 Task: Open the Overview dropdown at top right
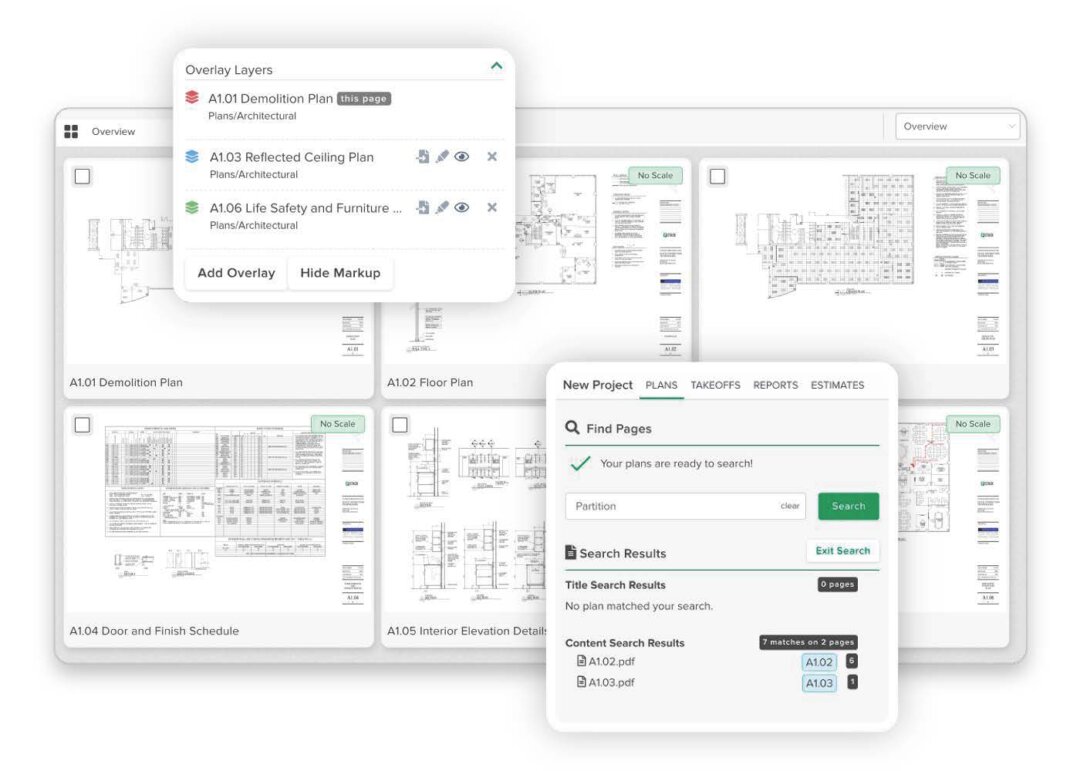957,126
